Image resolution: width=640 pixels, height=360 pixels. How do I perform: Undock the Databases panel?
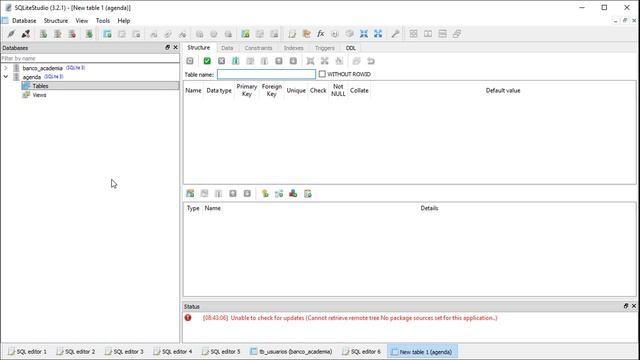pyautogui.click(x=167, y=47)
